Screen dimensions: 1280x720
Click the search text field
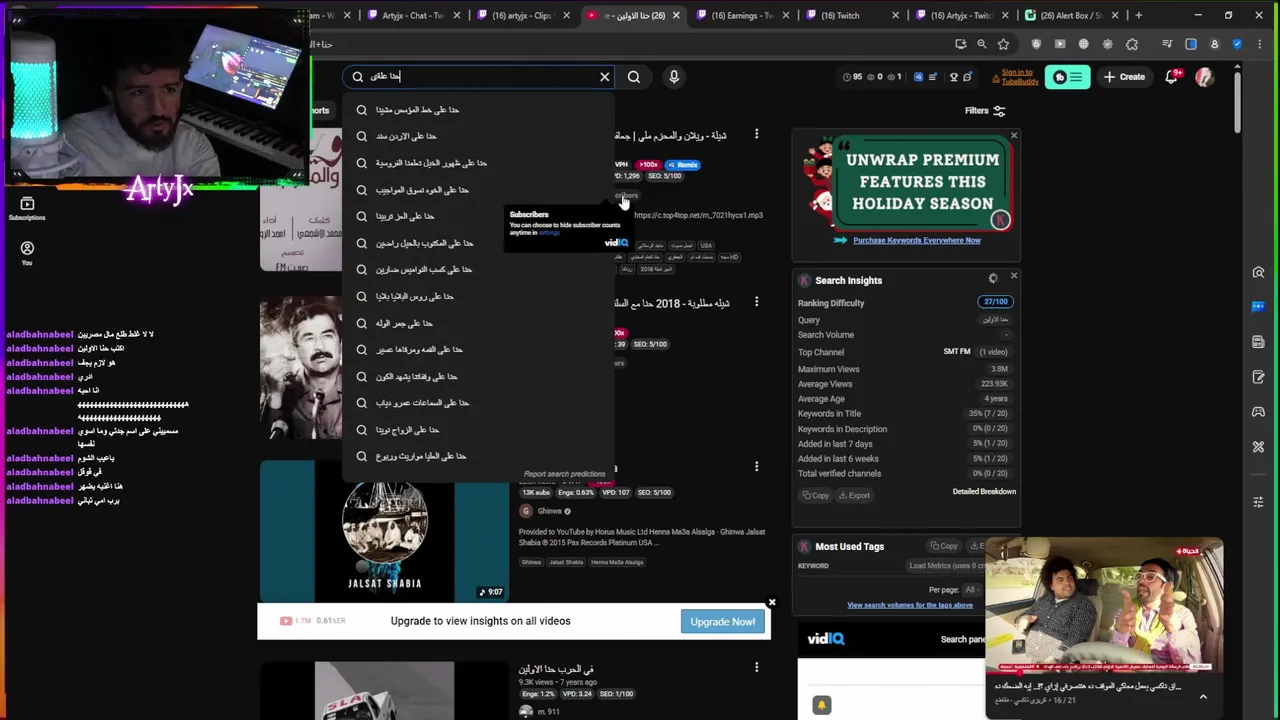(480, 77)
